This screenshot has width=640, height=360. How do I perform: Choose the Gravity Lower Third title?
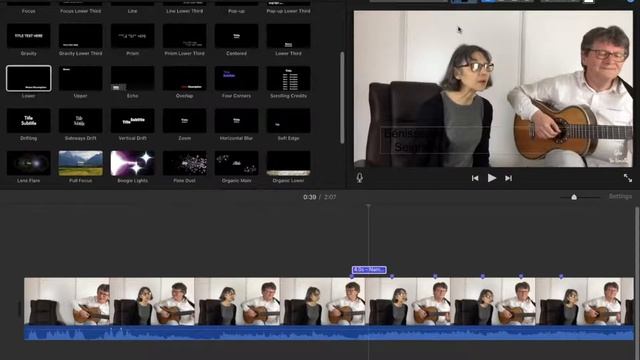tap(80, 36)
